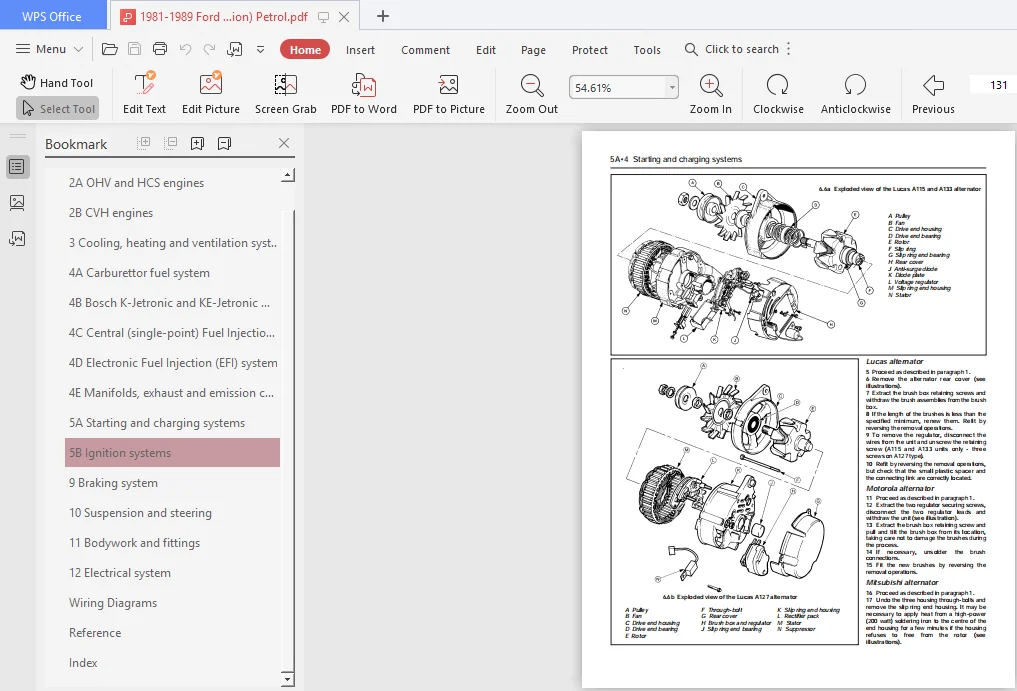
Task: Click the Edit Text tool
Action: [x=145, y=93]
